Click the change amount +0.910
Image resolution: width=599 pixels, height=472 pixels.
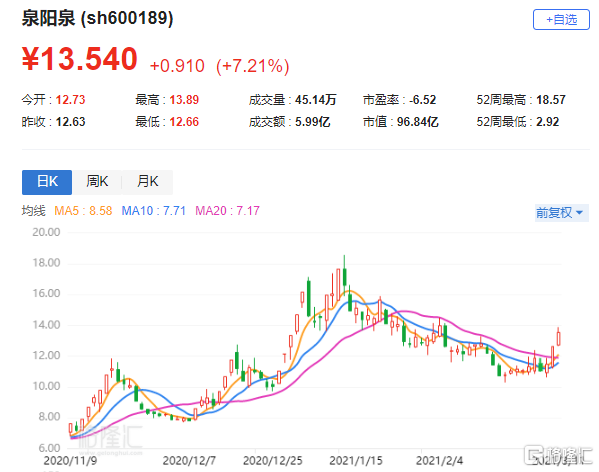(177, 66)
